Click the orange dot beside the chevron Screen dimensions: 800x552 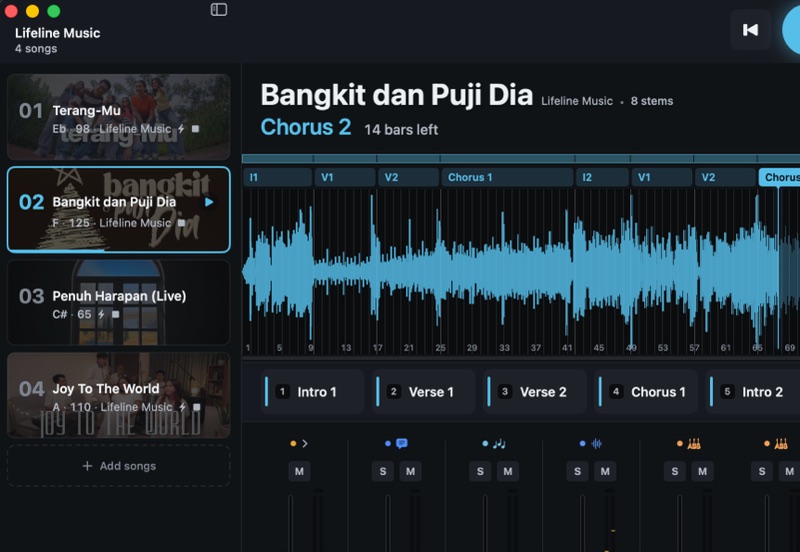point(293,444)
